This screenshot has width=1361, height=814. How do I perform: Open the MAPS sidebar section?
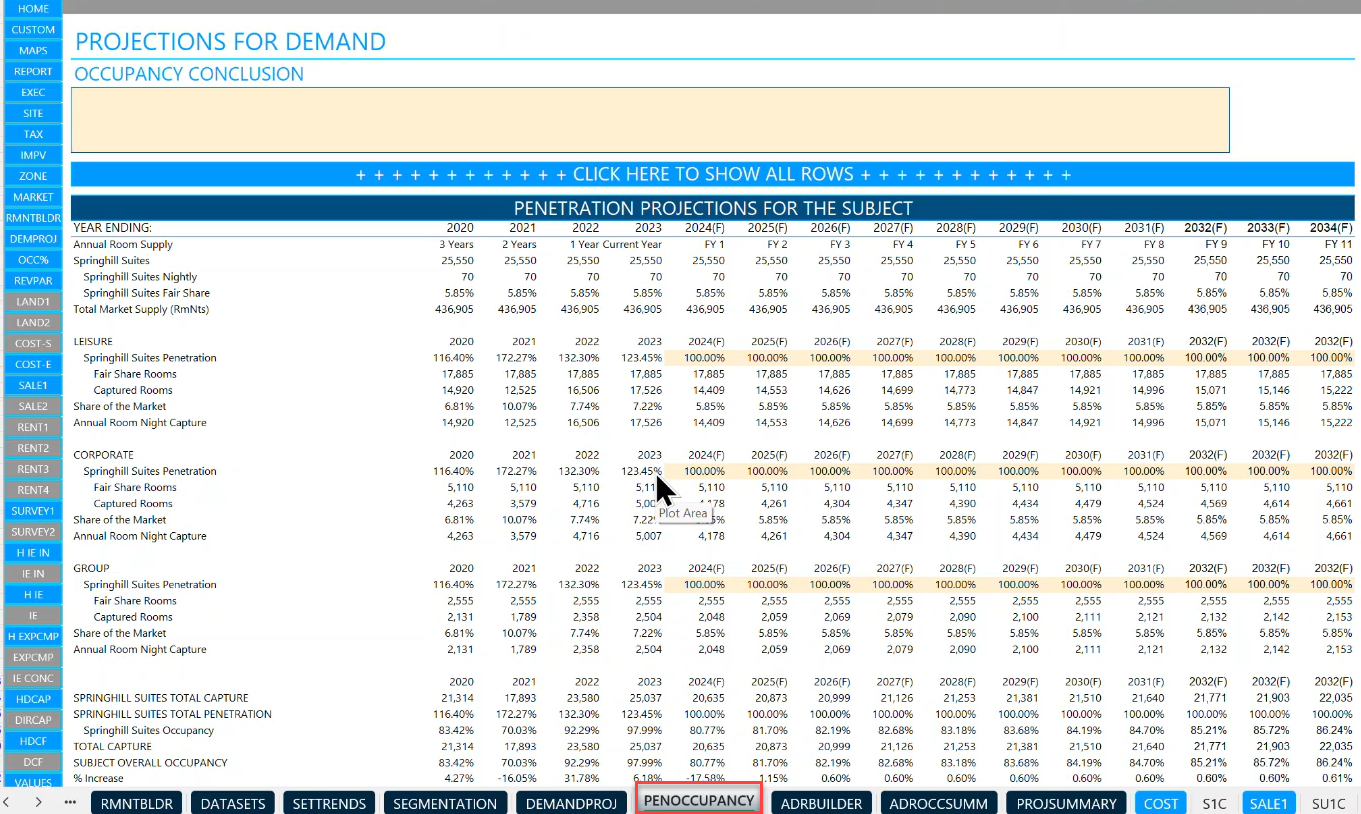[x=33, y=51]
